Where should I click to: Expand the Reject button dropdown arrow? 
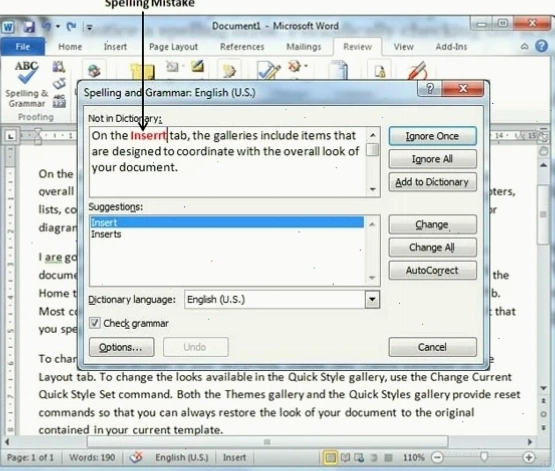[x=306, y=65]
